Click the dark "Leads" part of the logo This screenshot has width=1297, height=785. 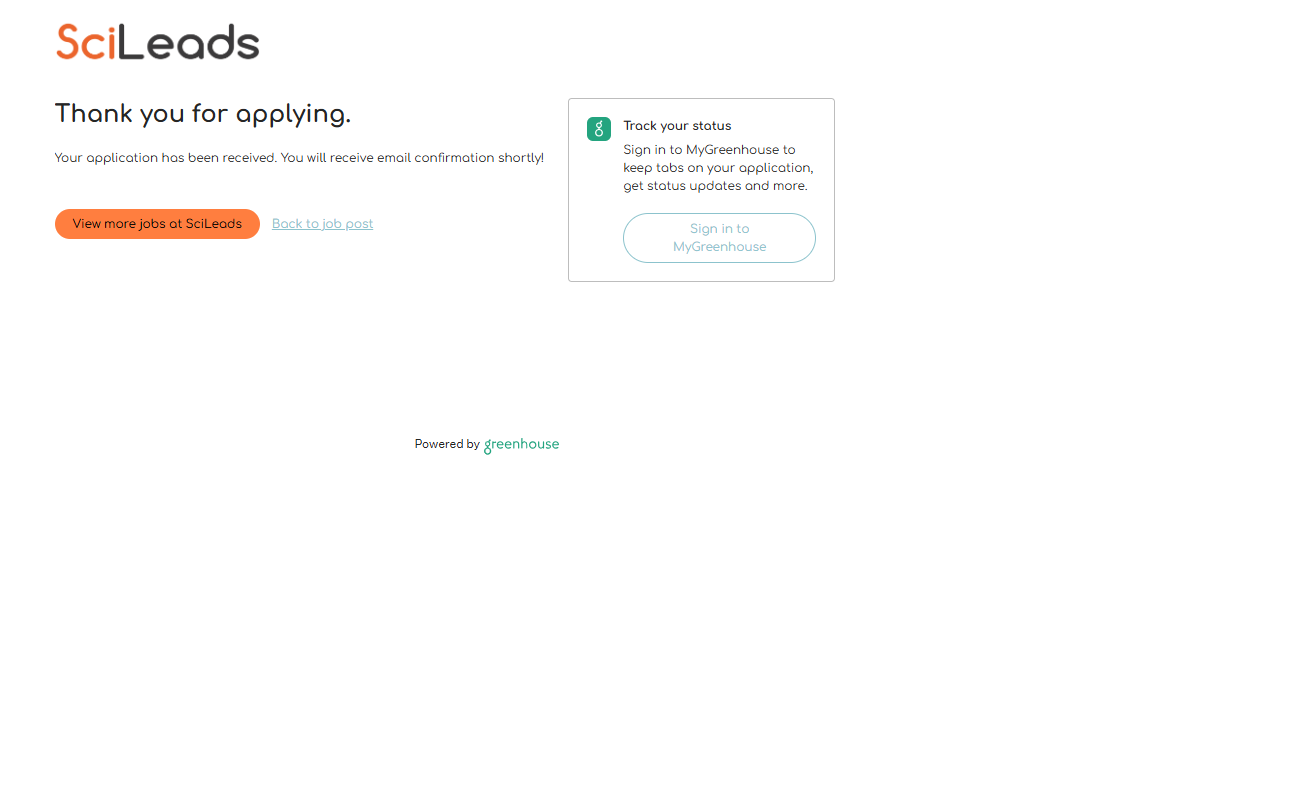[x=190, y=42]
